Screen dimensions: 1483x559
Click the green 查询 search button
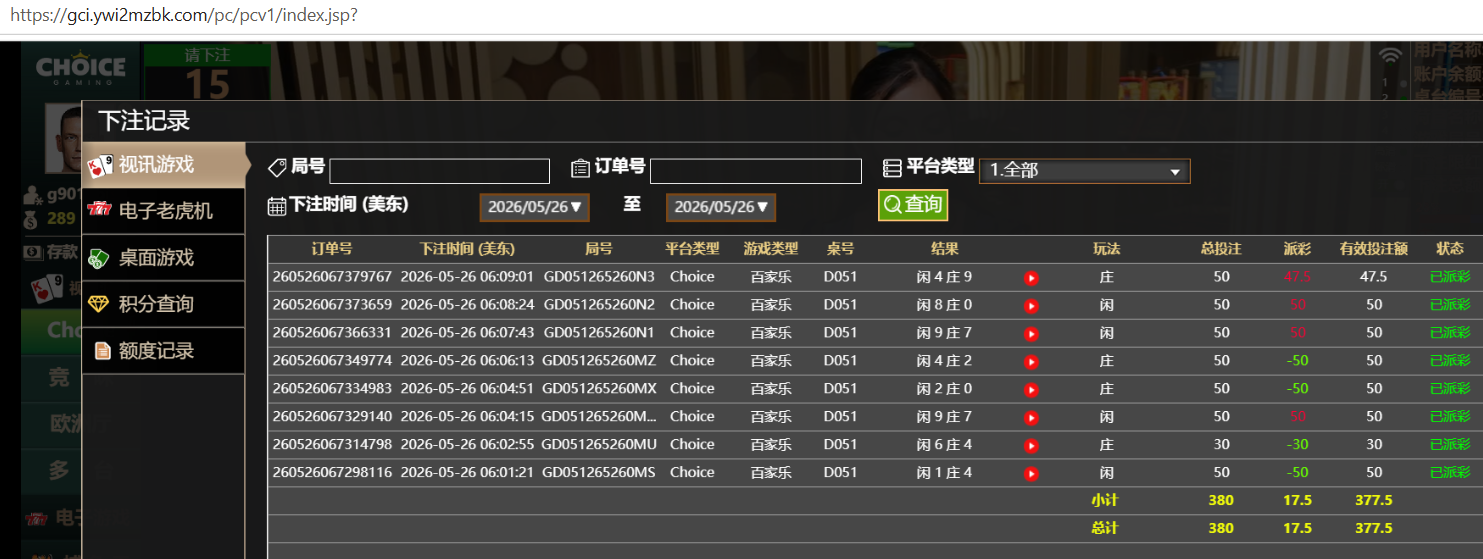pyautogui.click(x=913, y=205)
